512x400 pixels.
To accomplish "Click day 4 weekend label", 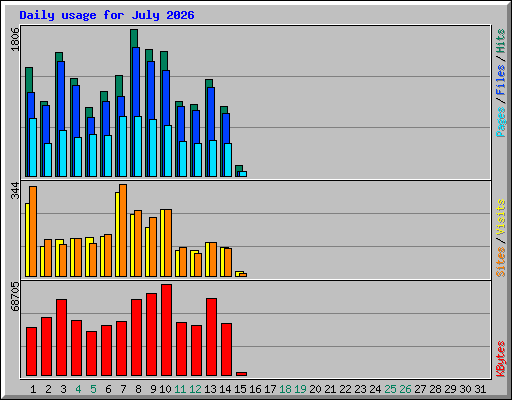I will (78, 389).
